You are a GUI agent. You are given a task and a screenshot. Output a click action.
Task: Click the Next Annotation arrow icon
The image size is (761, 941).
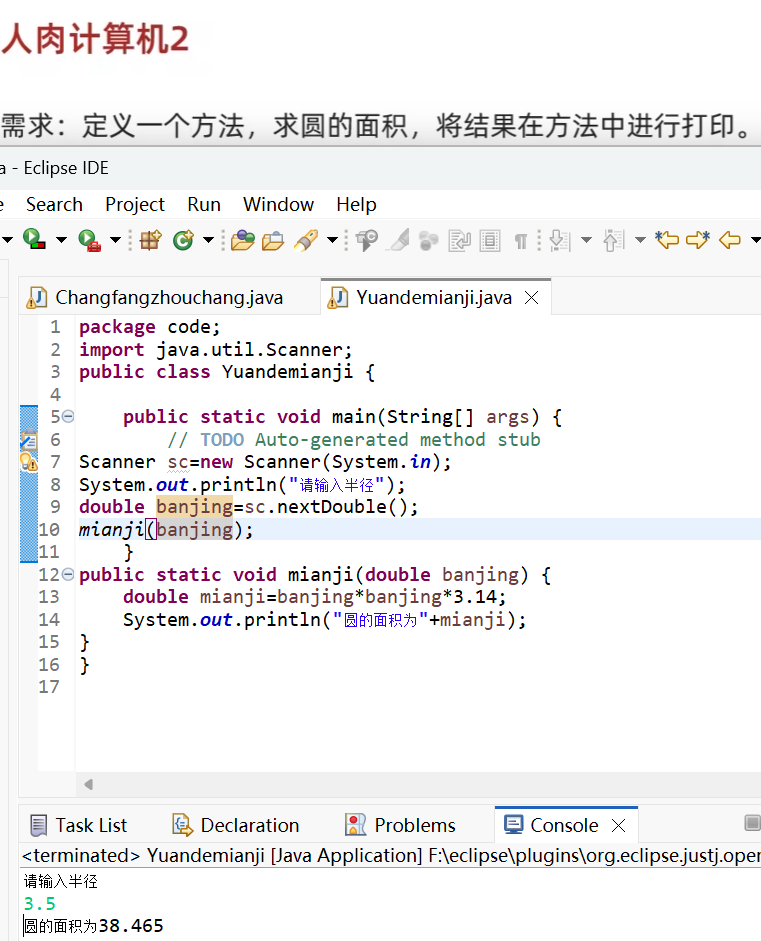(559, 241)
